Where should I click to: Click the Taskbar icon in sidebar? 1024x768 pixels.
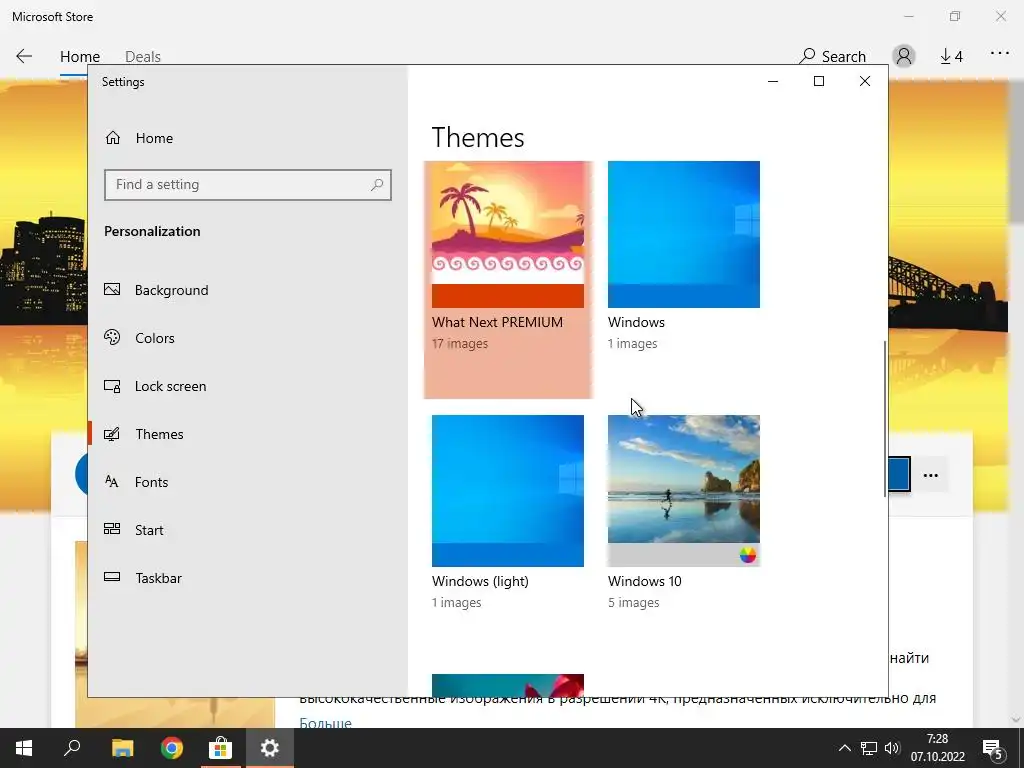112,577
